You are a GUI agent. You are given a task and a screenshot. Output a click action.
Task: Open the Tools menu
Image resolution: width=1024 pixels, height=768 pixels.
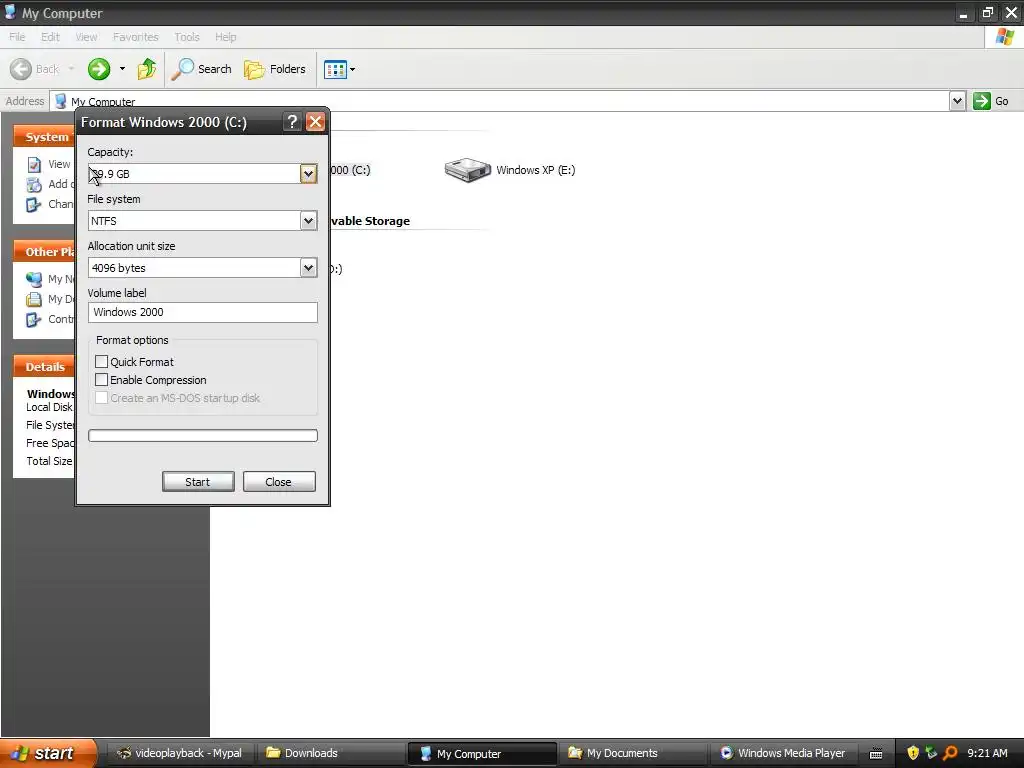pos(187,37)
